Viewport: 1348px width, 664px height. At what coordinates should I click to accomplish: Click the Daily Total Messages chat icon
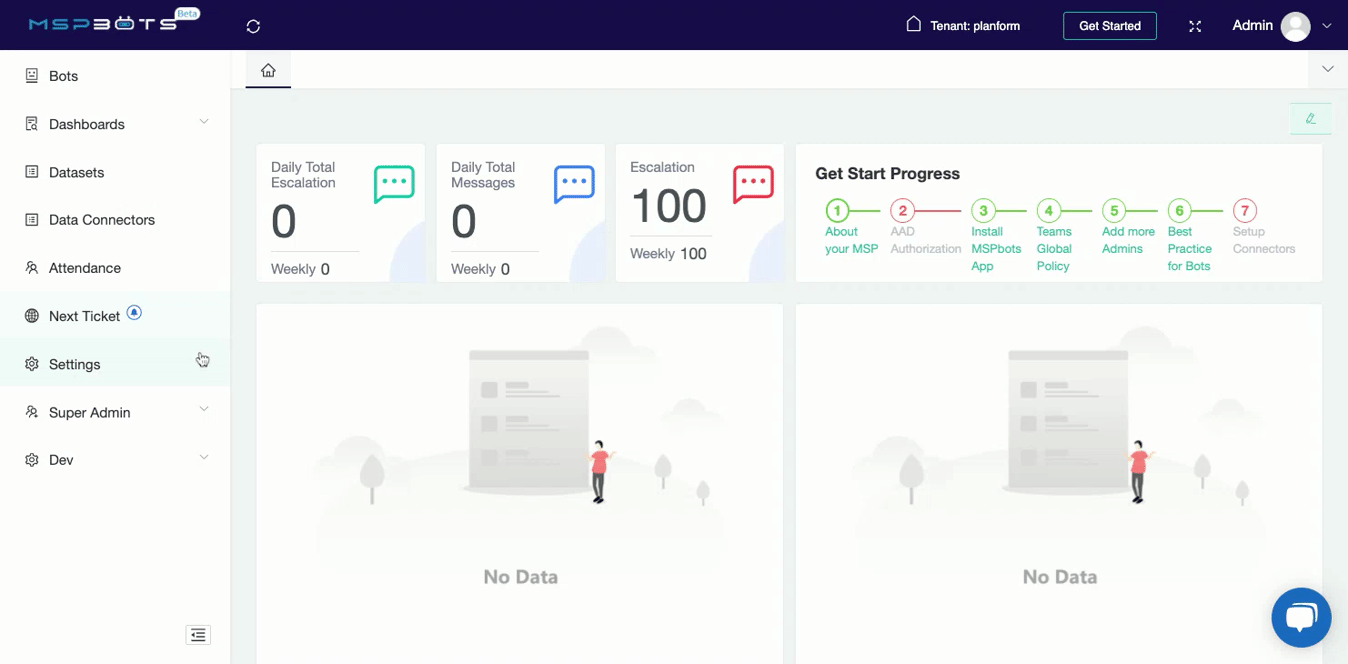point(574,185)
